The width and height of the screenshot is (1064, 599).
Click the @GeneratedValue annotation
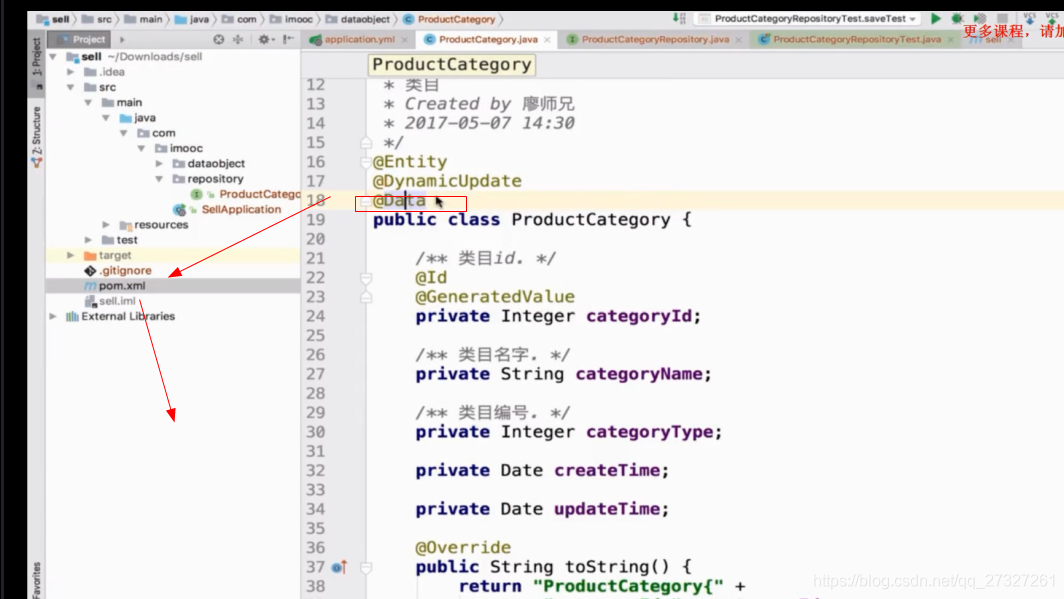(495, 296)
